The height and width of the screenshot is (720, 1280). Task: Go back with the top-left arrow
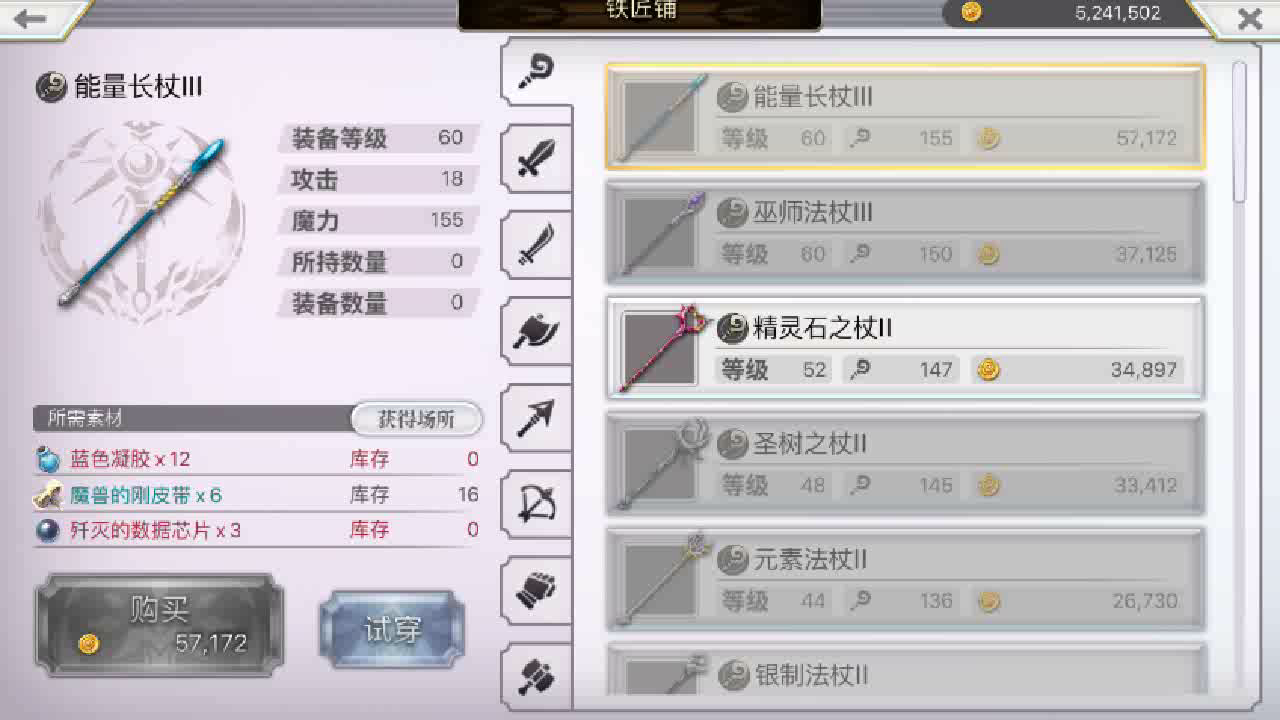[x=32, y=18]
